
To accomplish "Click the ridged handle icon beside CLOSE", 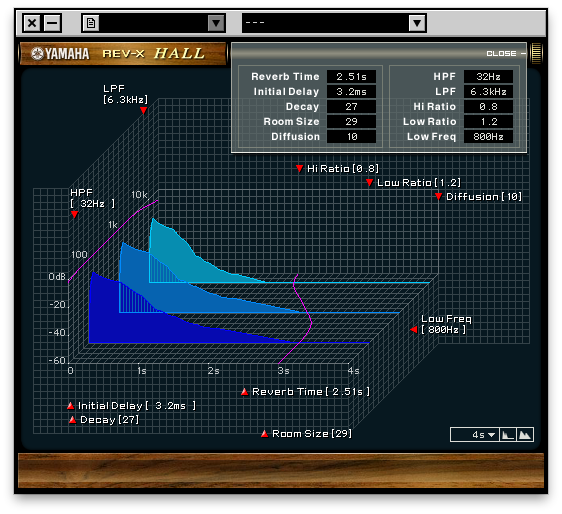I will (536, 53).
